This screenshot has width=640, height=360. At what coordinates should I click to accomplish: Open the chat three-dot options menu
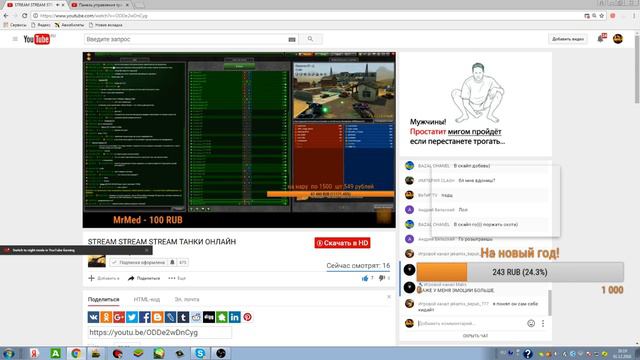[x=543, y=323]
